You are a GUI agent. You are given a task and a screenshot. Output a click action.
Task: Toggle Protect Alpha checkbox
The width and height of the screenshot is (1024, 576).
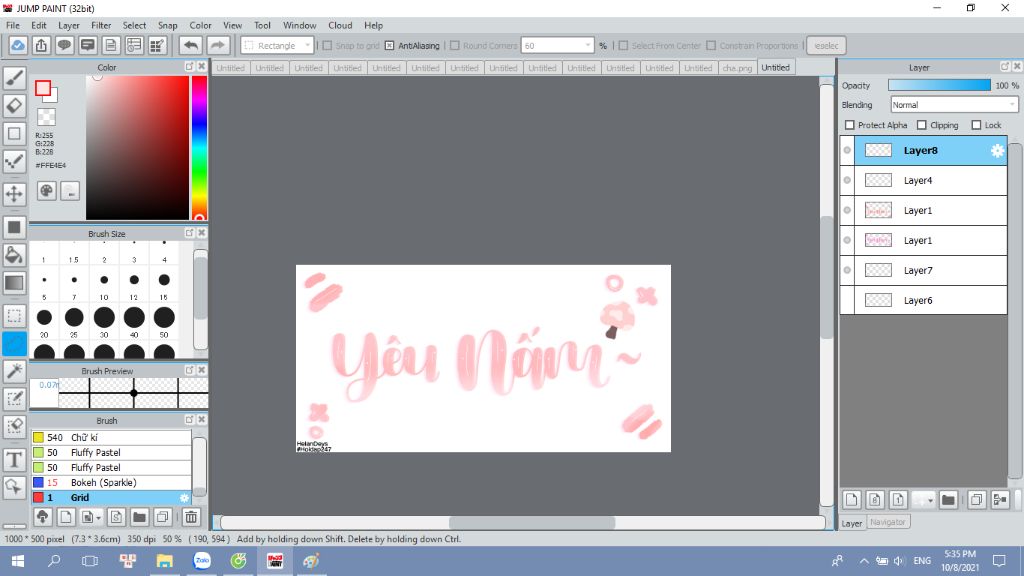click(x=850, y=125)
